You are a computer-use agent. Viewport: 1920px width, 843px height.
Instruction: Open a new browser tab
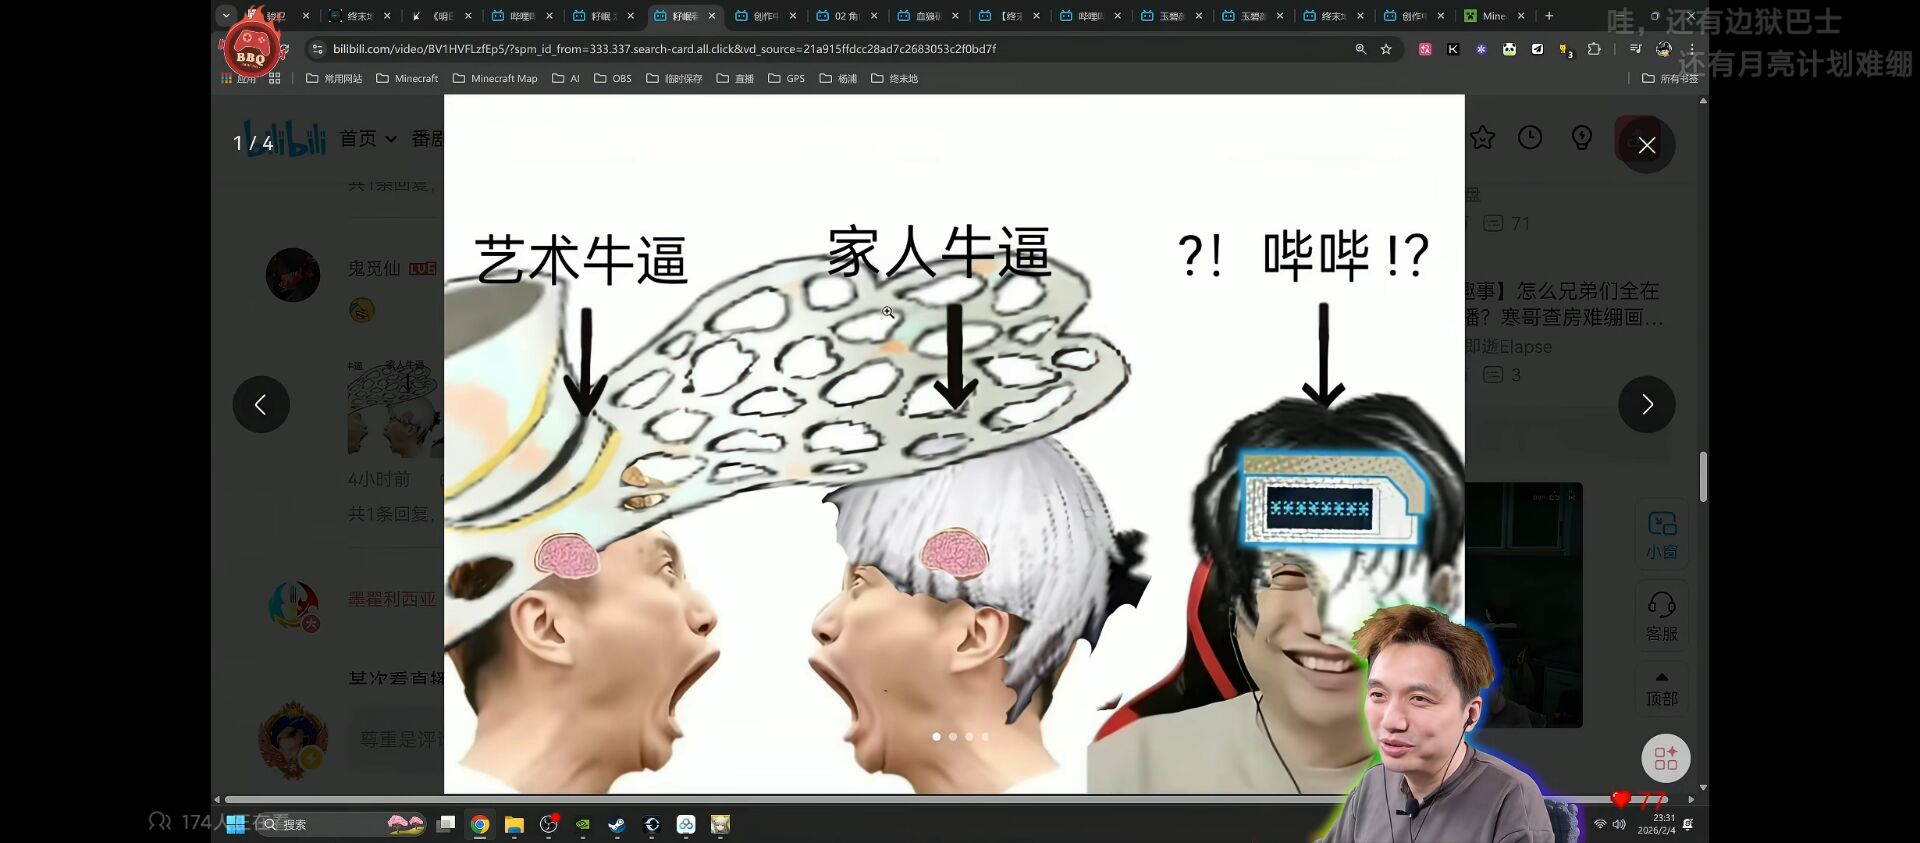pyautogui.click(x=1549, y=16)
